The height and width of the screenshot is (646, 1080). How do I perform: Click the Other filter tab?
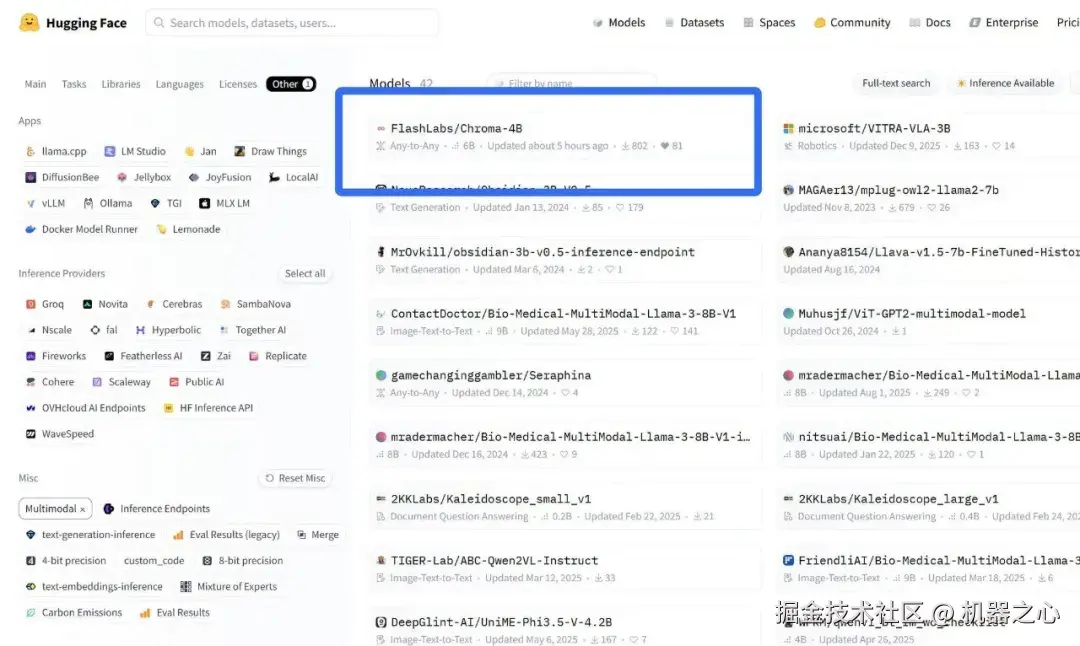291,84
